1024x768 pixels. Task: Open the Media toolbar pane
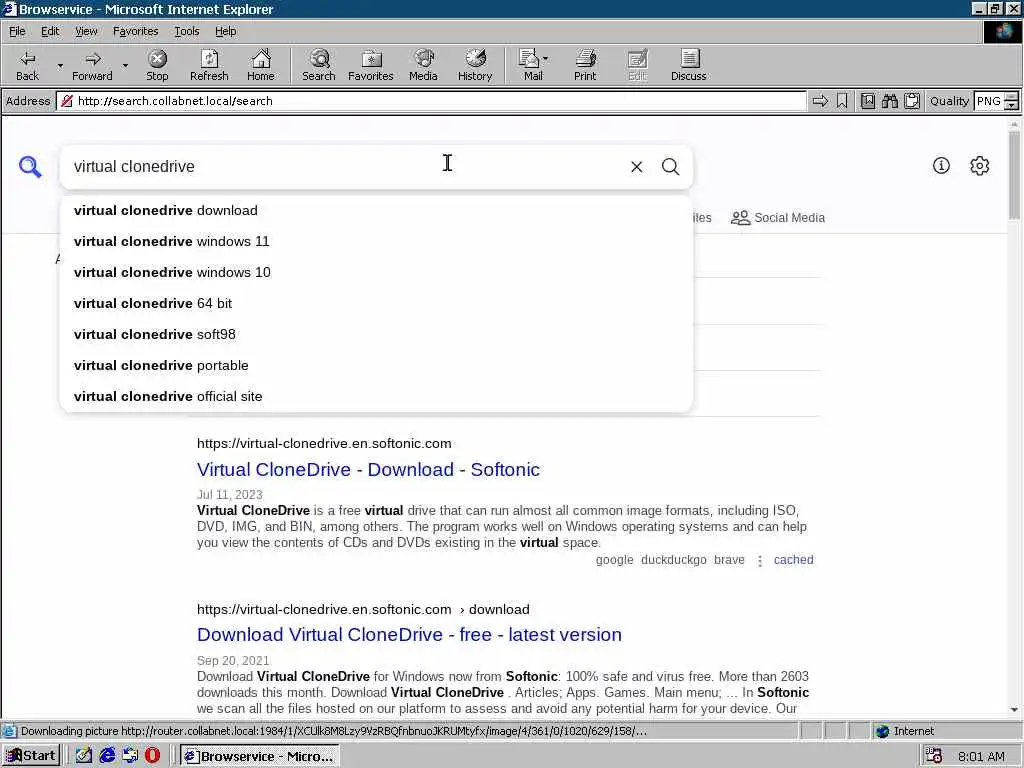(x=423, y=66)
